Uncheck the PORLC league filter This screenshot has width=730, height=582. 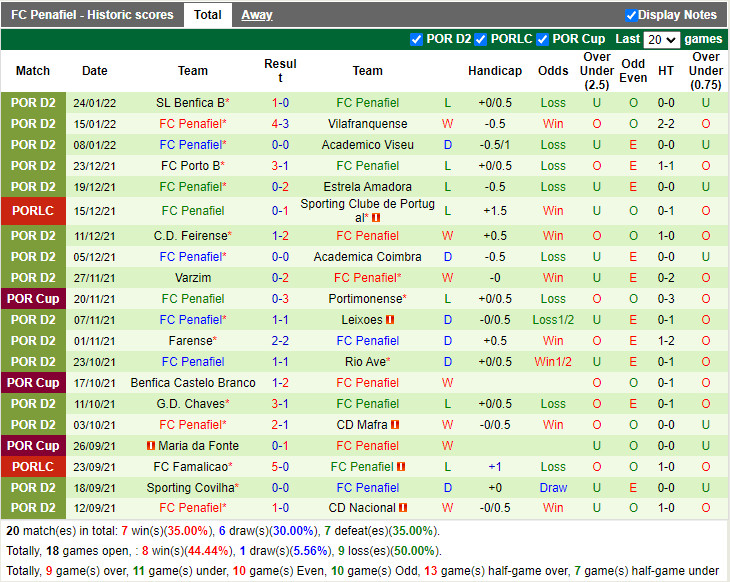tap(480, 40)
